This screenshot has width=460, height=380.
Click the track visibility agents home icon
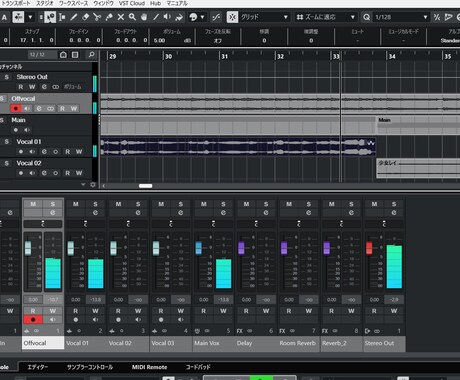click(x=63, y=55)
